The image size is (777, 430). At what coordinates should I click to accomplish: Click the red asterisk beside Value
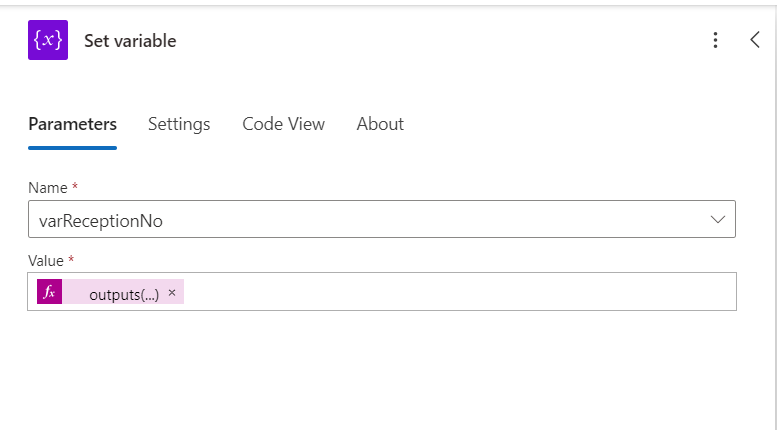71,261
